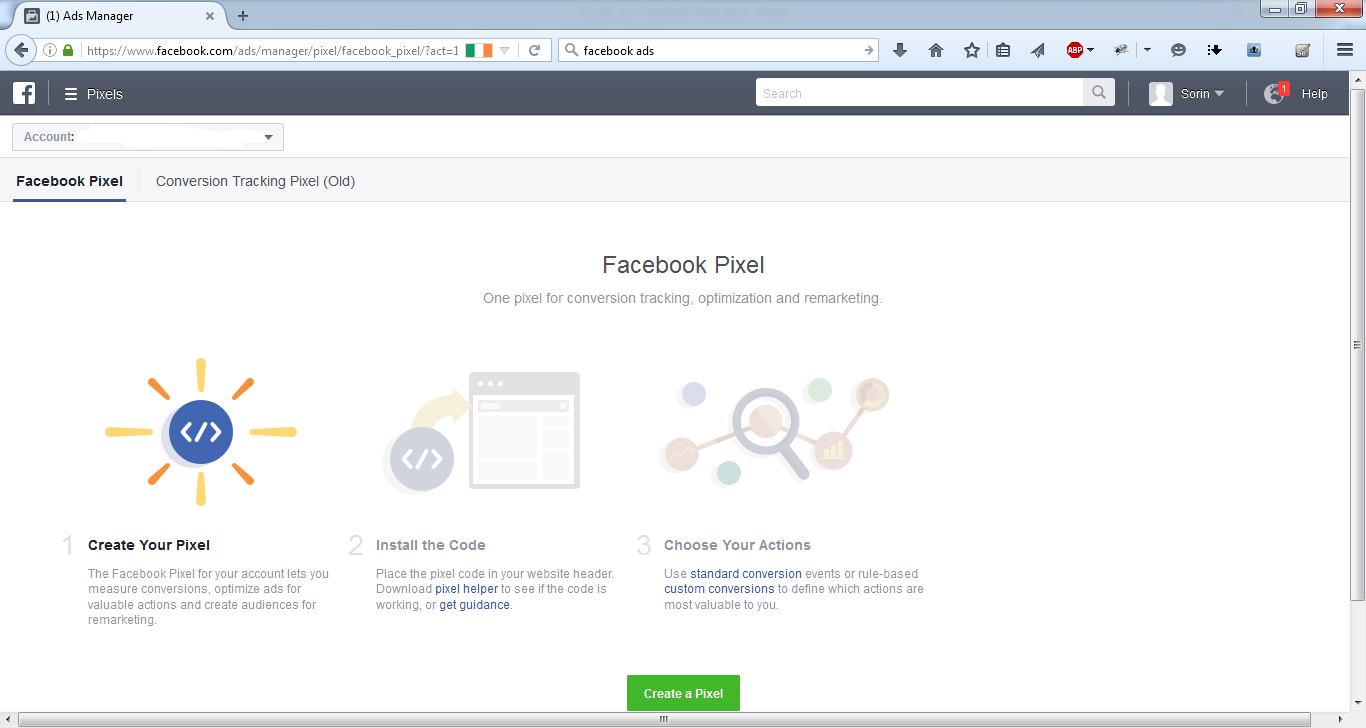Click the browser back arrow

pyautogui.click(x=20, y=50)
